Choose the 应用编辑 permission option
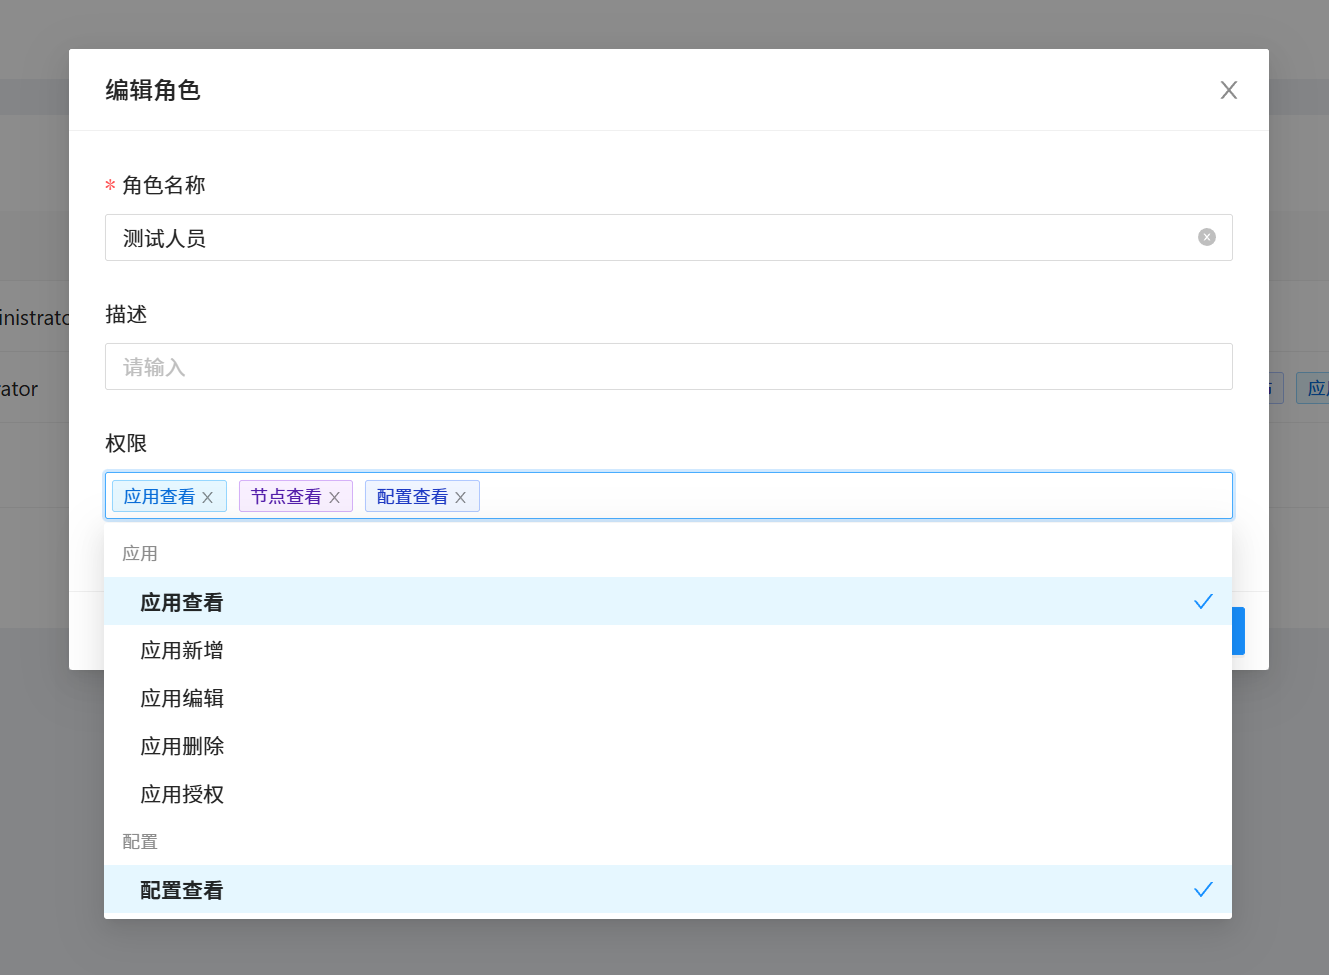The height and width of the screenshot is (975, 1329). [182, 698]
